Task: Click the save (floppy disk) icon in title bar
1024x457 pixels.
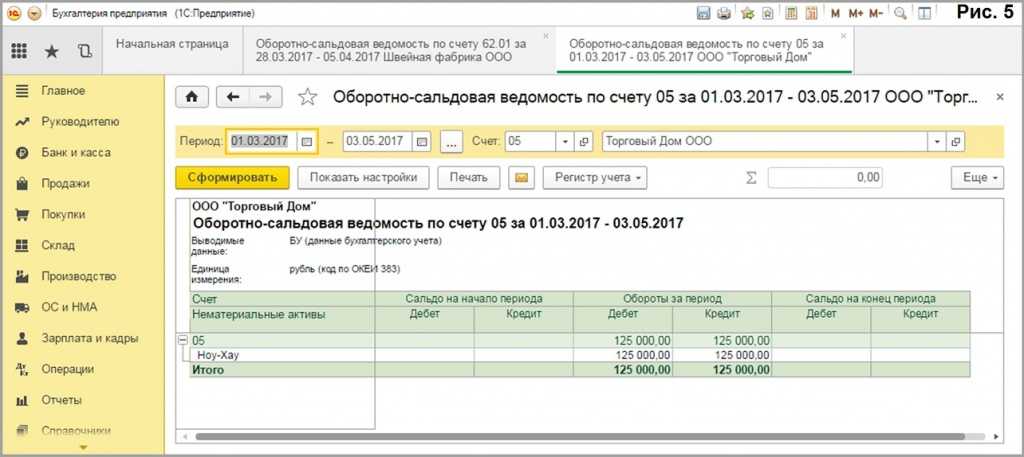Action: 704,13
